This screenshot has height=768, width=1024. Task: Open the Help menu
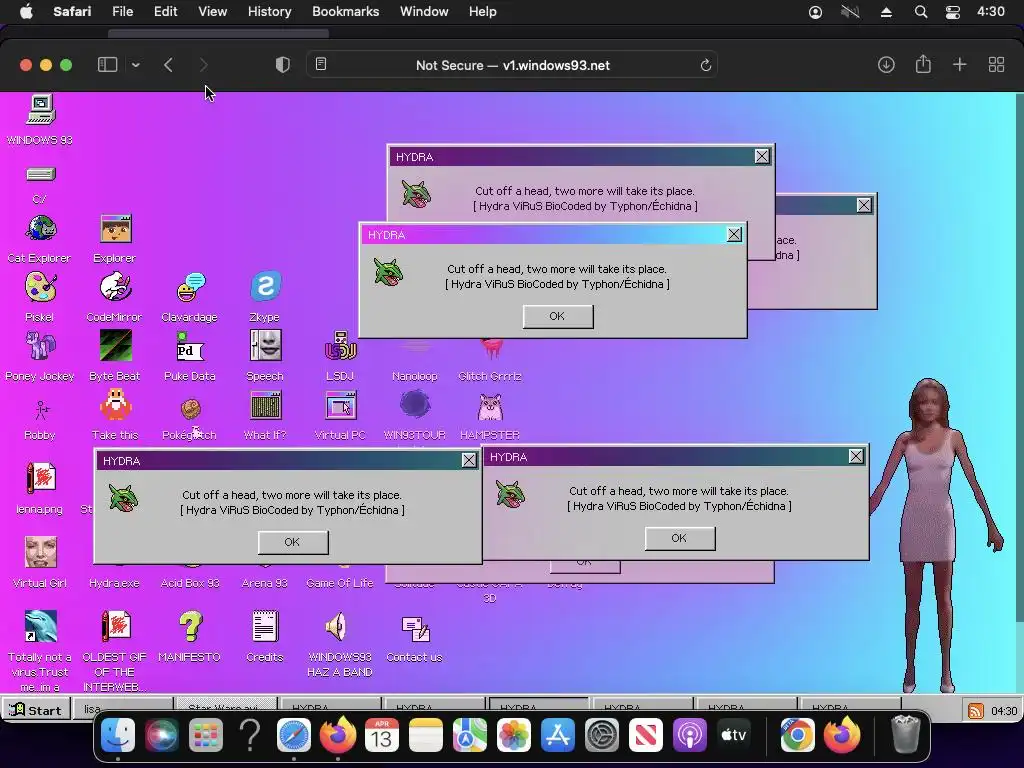point(483,12)
